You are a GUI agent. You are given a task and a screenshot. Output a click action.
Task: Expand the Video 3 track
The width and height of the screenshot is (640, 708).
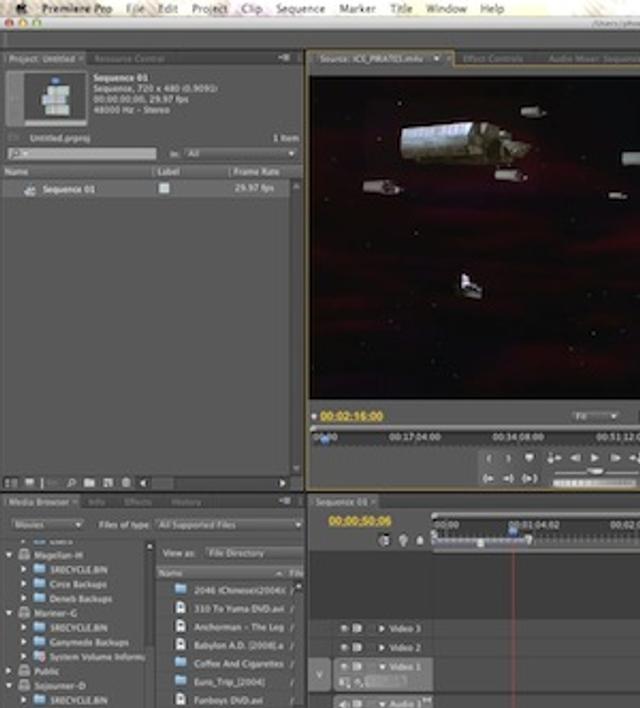pos(382,629)
